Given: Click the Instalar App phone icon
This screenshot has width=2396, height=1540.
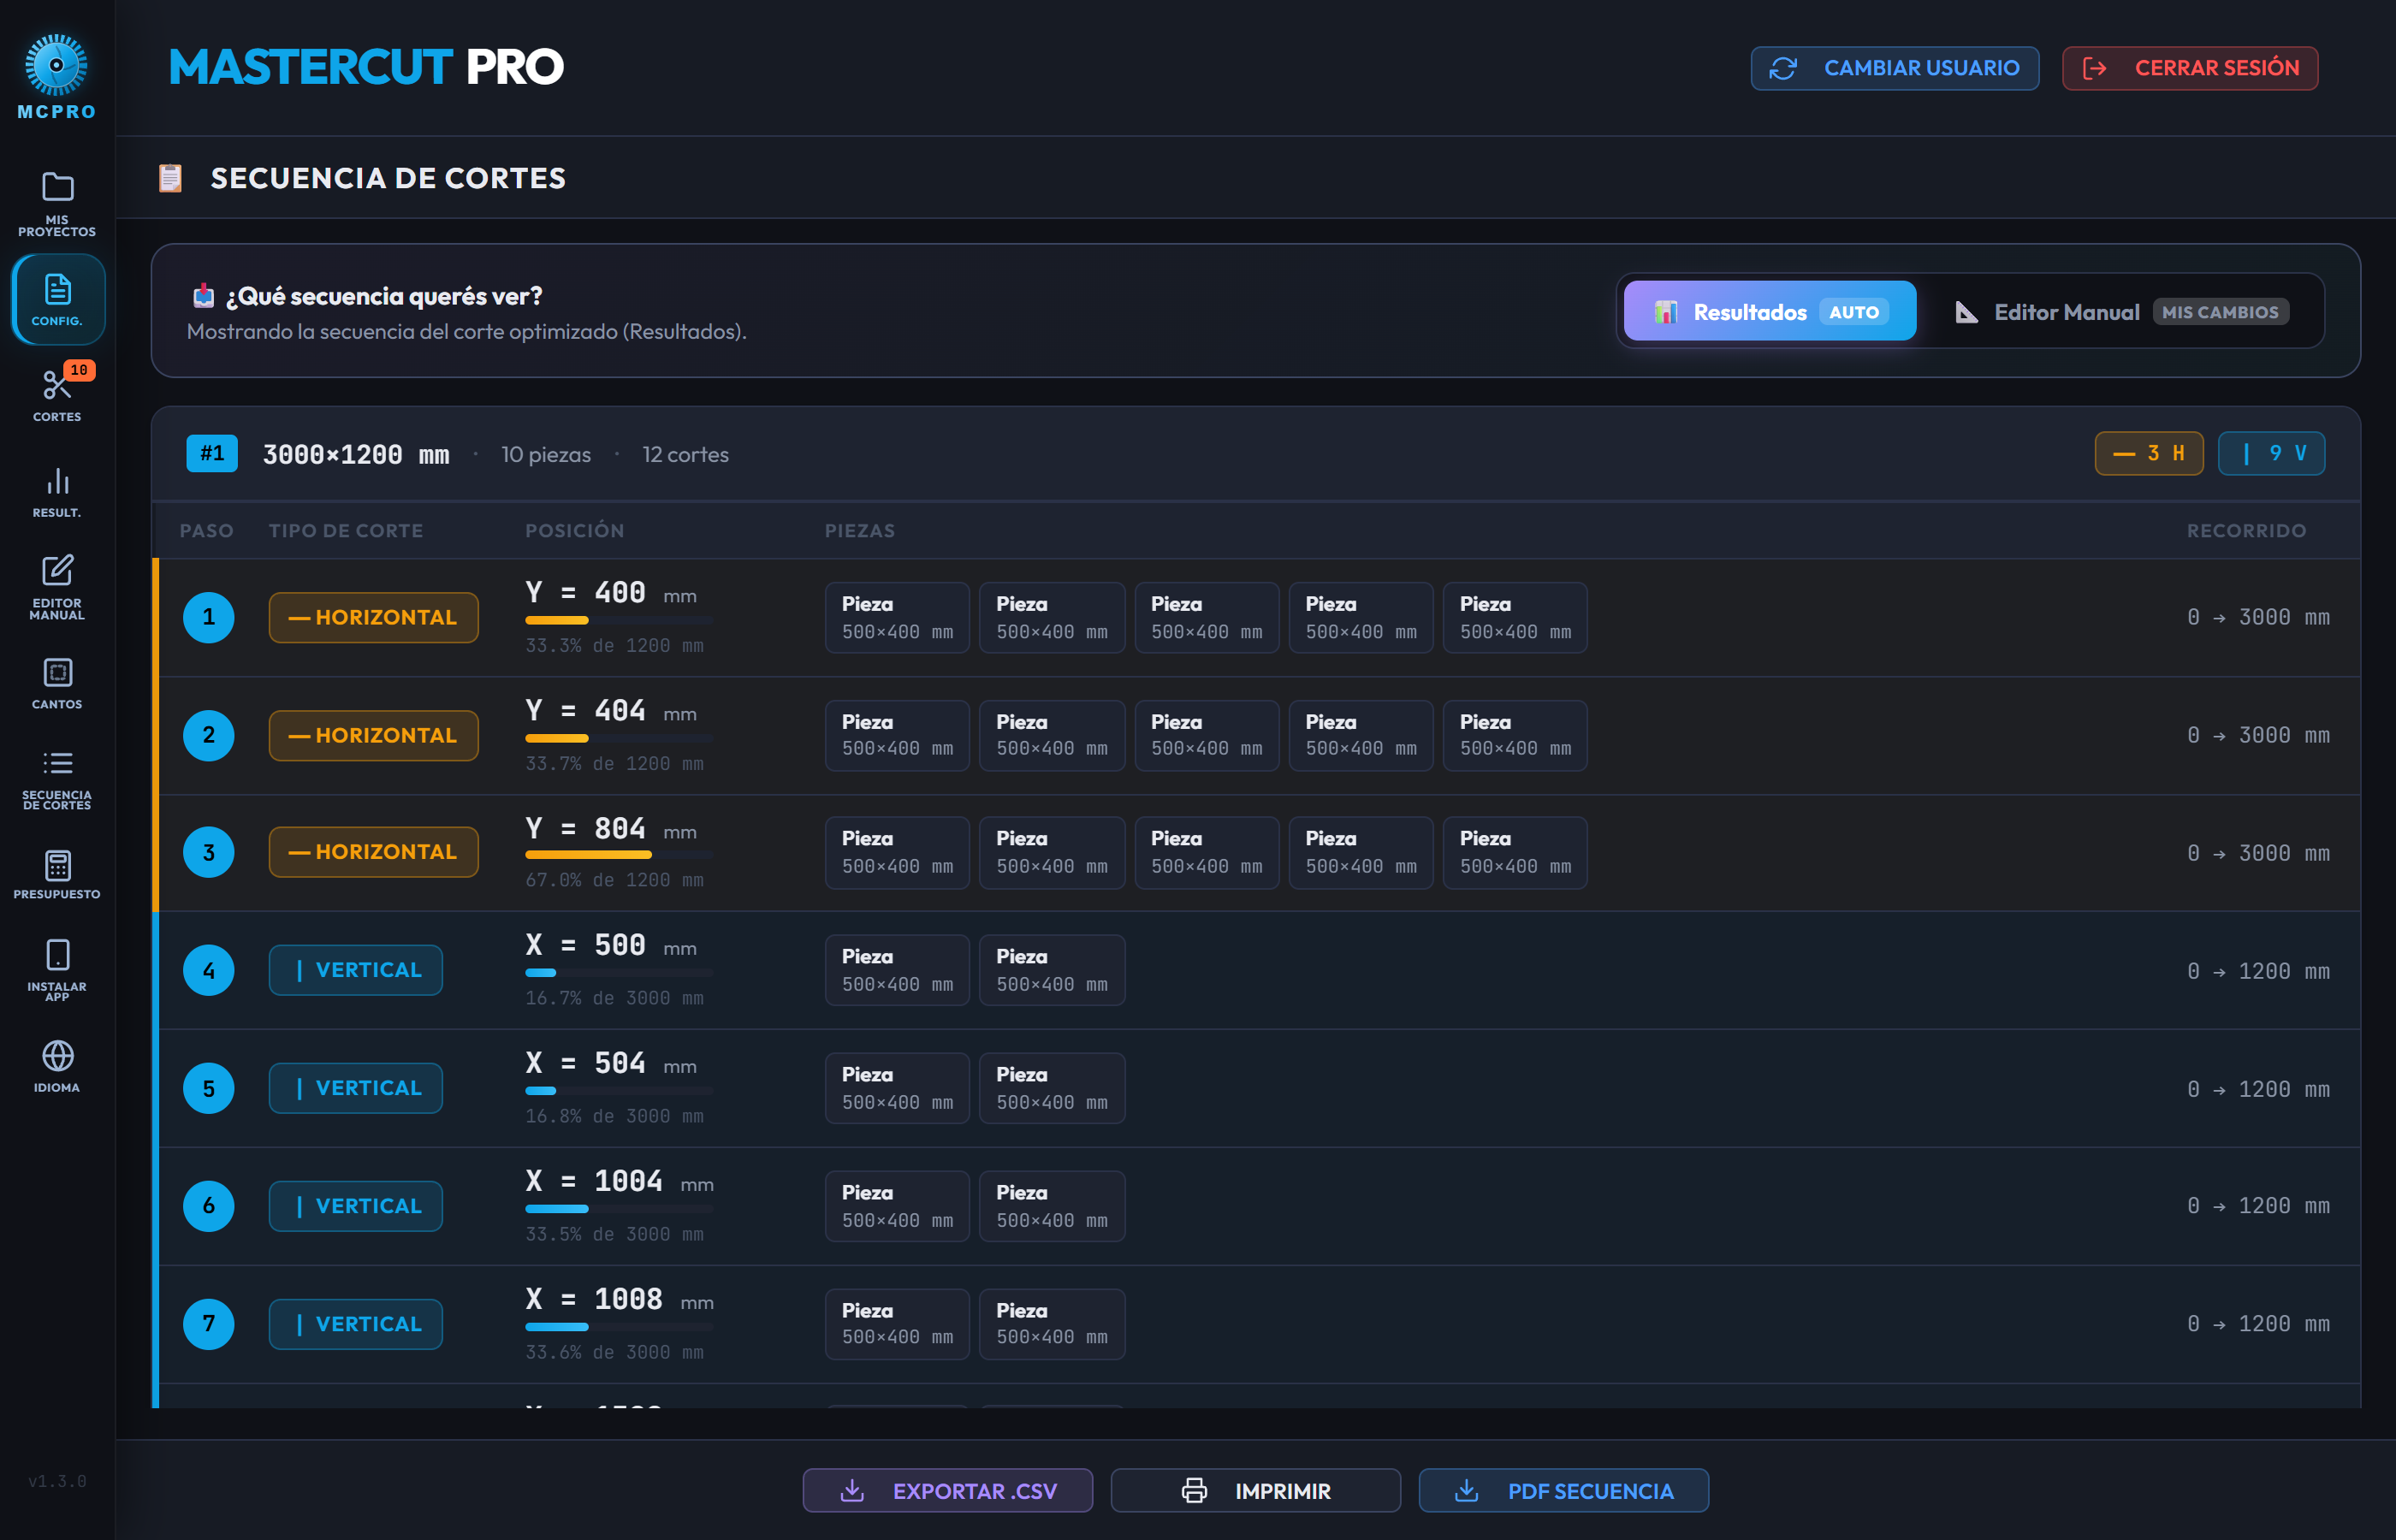Looking at the screenshot, I should (x=57, y=955).
